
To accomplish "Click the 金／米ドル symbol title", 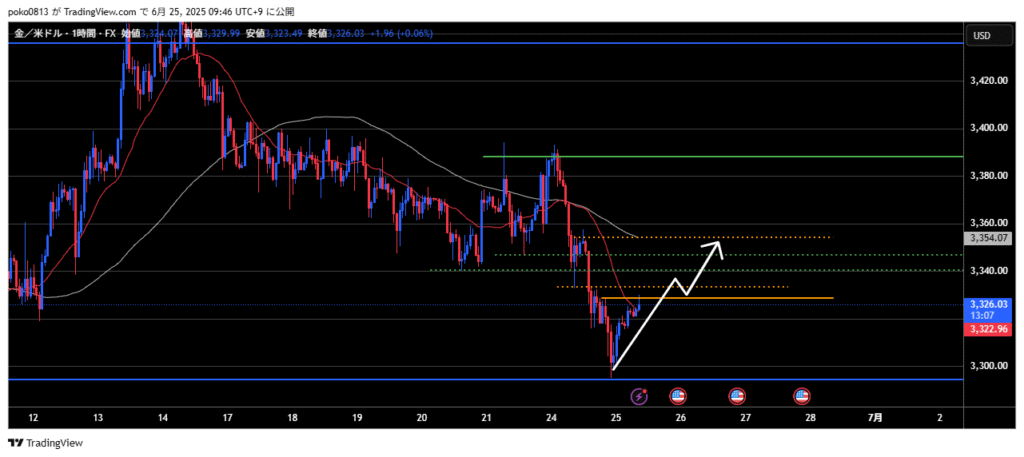I will point(38,34).
